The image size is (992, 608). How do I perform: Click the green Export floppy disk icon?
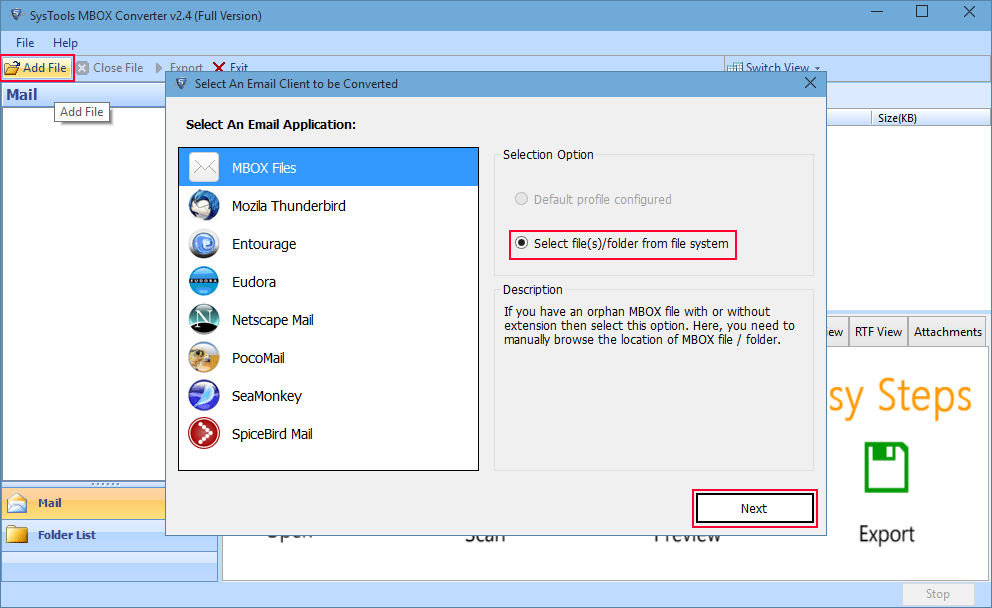[x=886, y=467]
